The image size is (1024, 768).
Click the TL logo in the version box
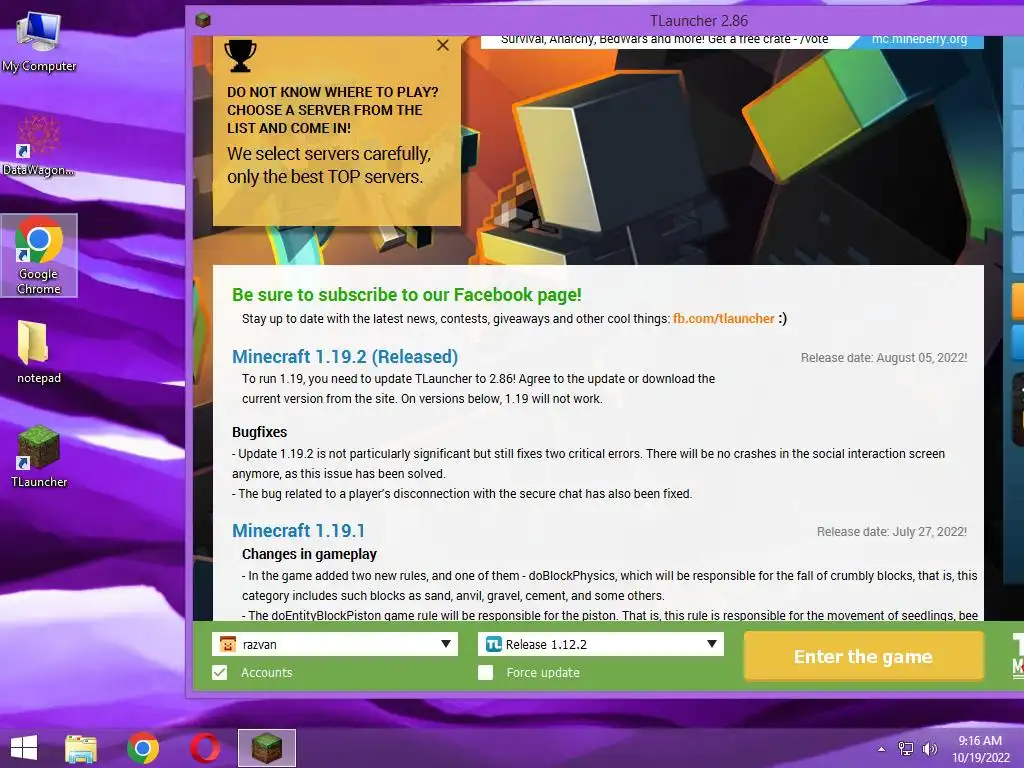(494, 644)
